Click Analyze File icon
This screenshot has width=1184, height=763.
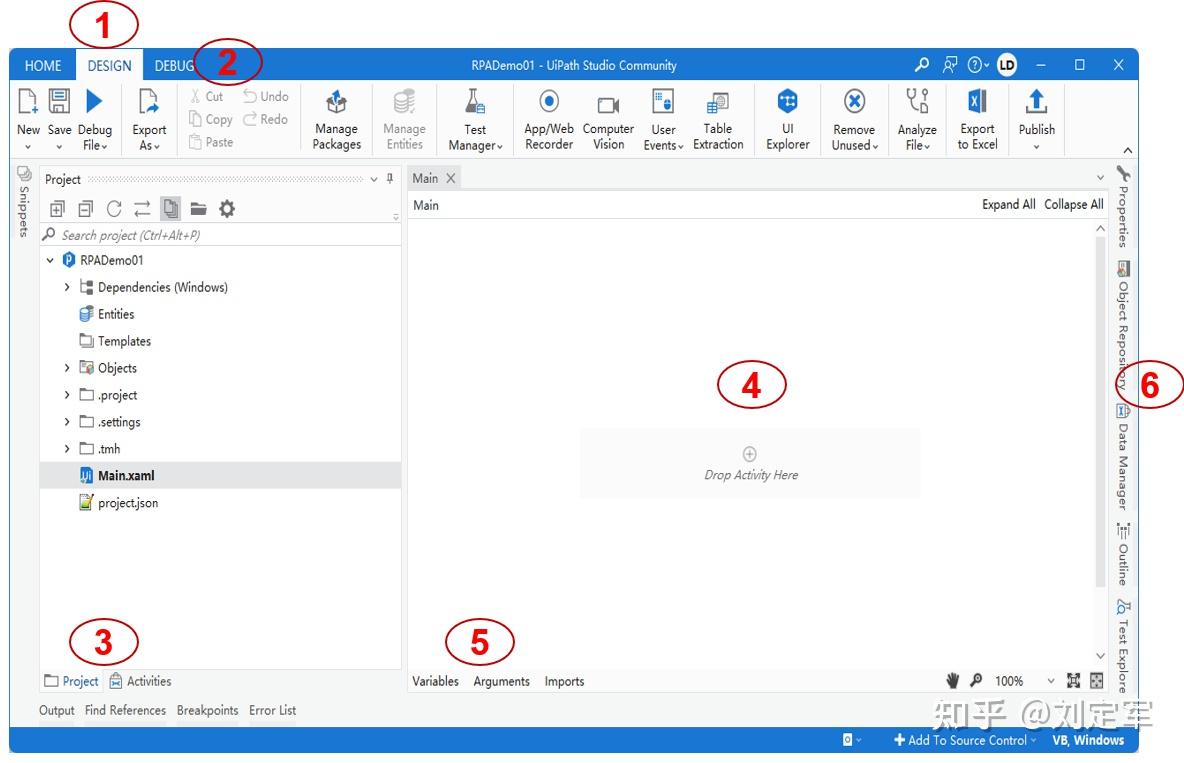[x=917, y=101]
